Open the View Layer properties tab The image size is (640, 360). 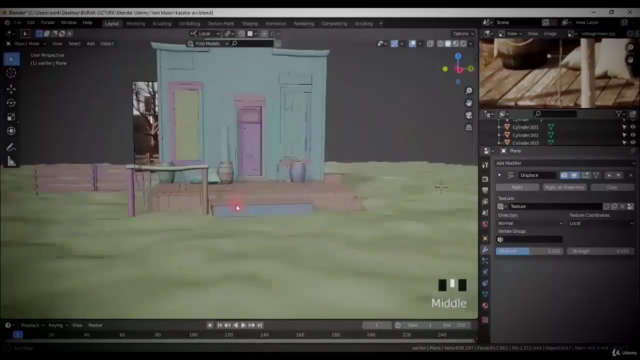[x=485, y=202]
